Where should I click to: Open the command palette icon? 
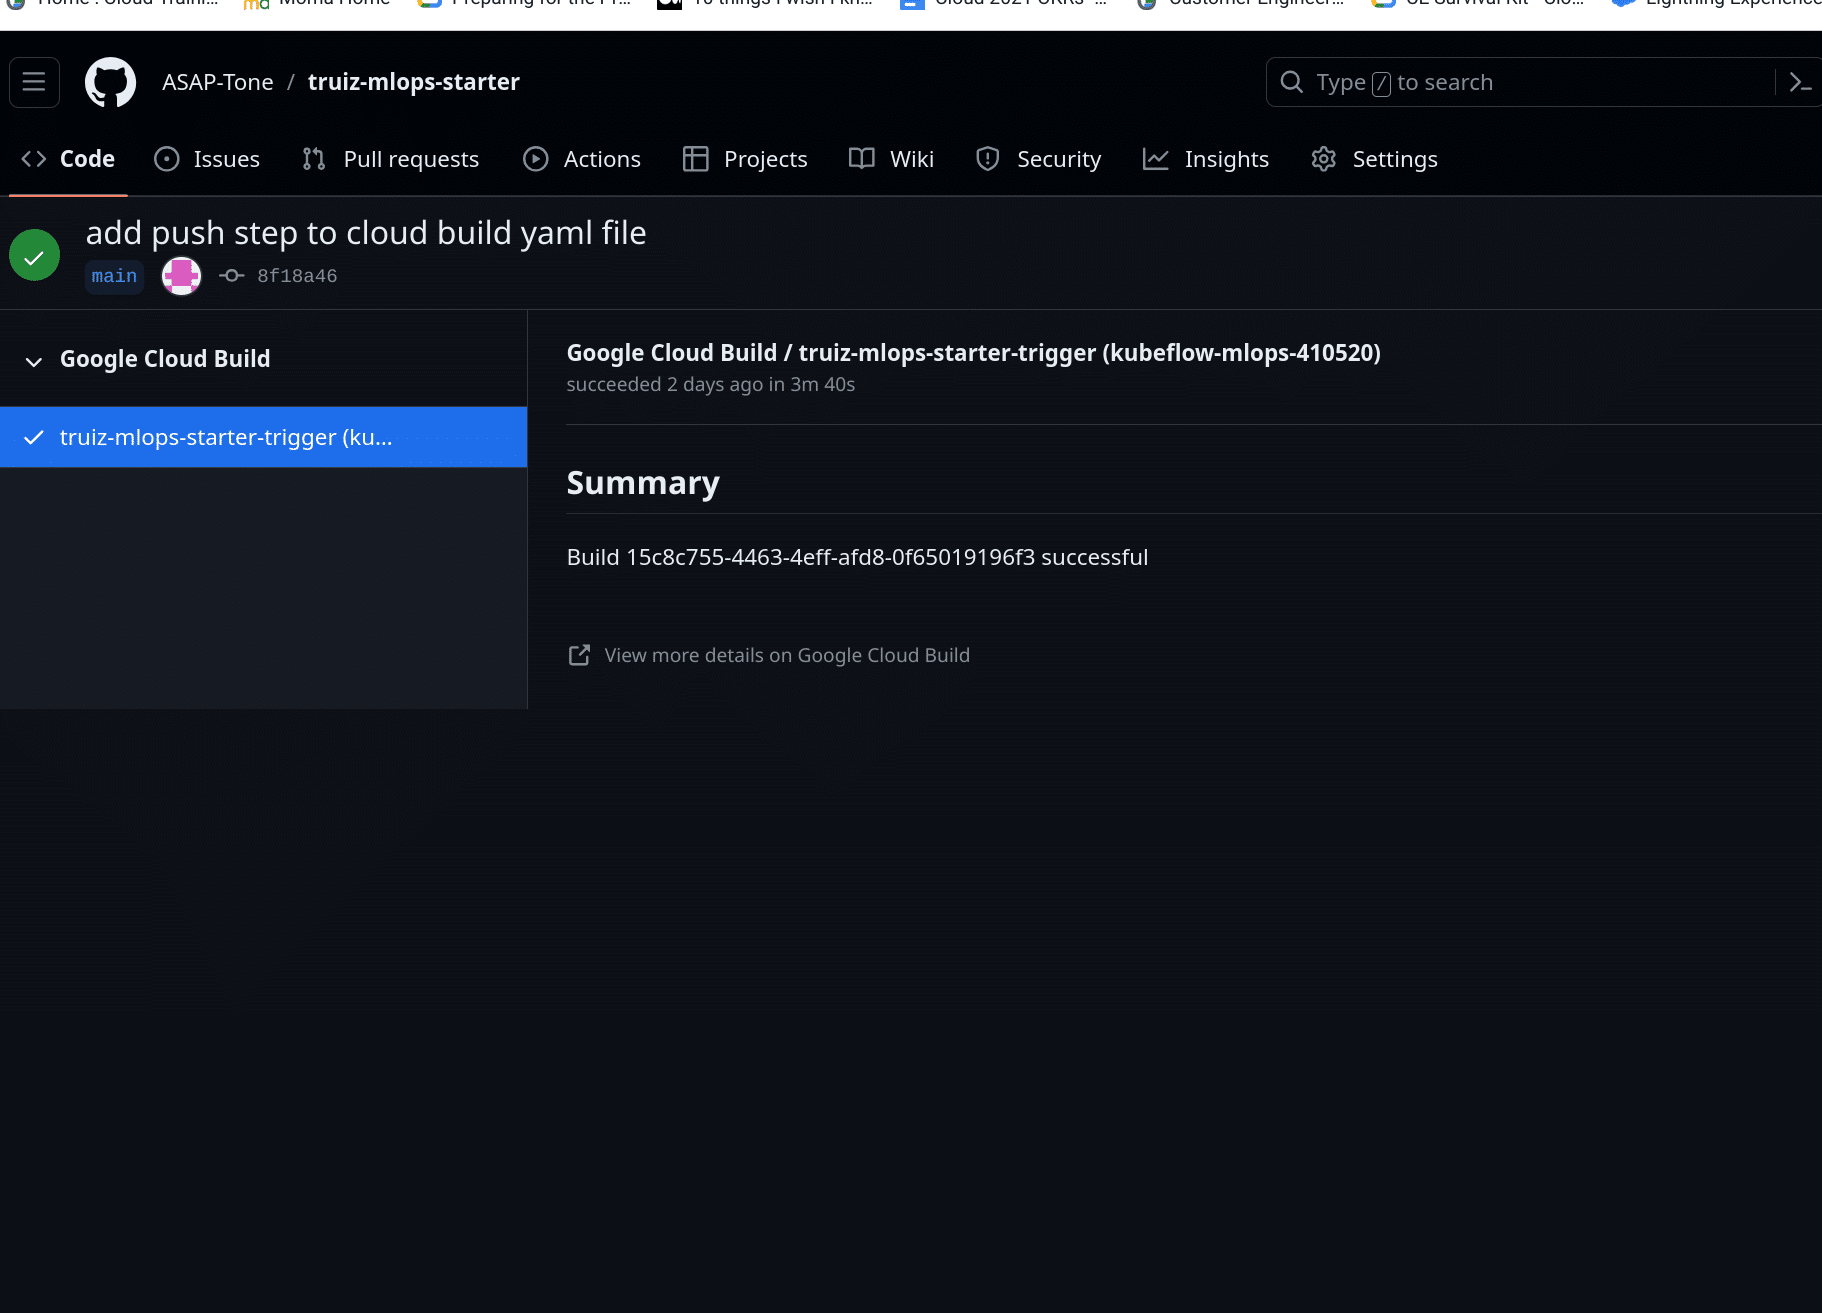(1800, 82)
